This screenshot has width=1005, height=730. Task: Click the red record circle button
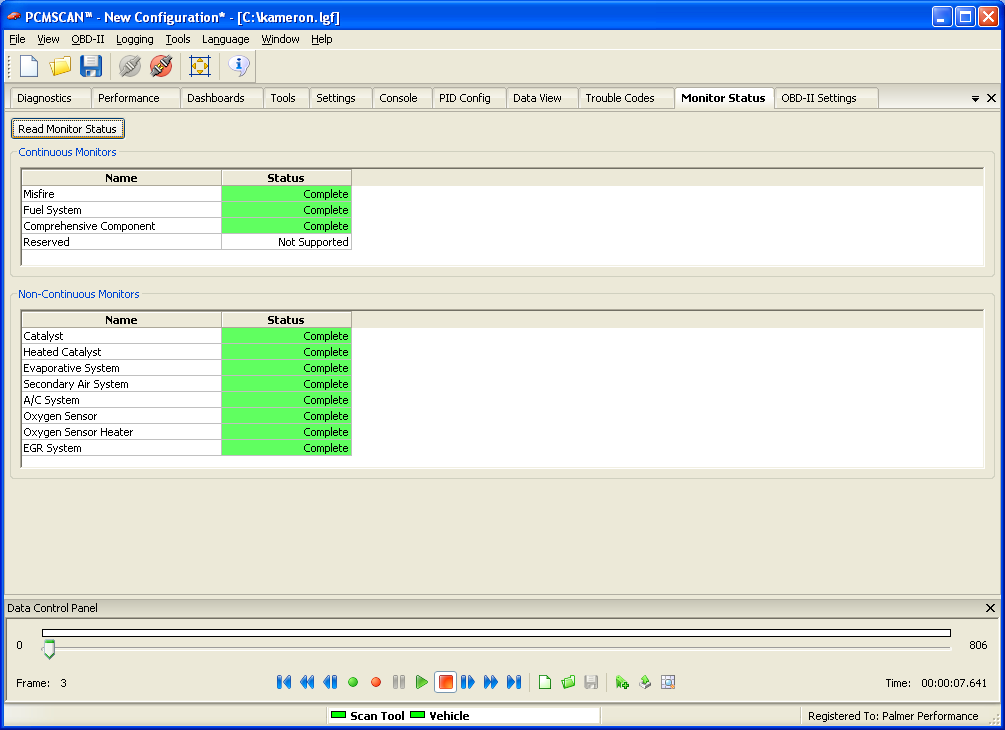376,682
